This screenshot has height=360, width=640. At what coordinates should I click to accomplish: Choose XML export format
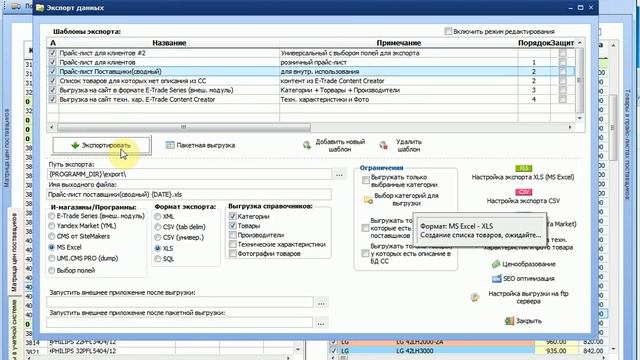[158, 217]
